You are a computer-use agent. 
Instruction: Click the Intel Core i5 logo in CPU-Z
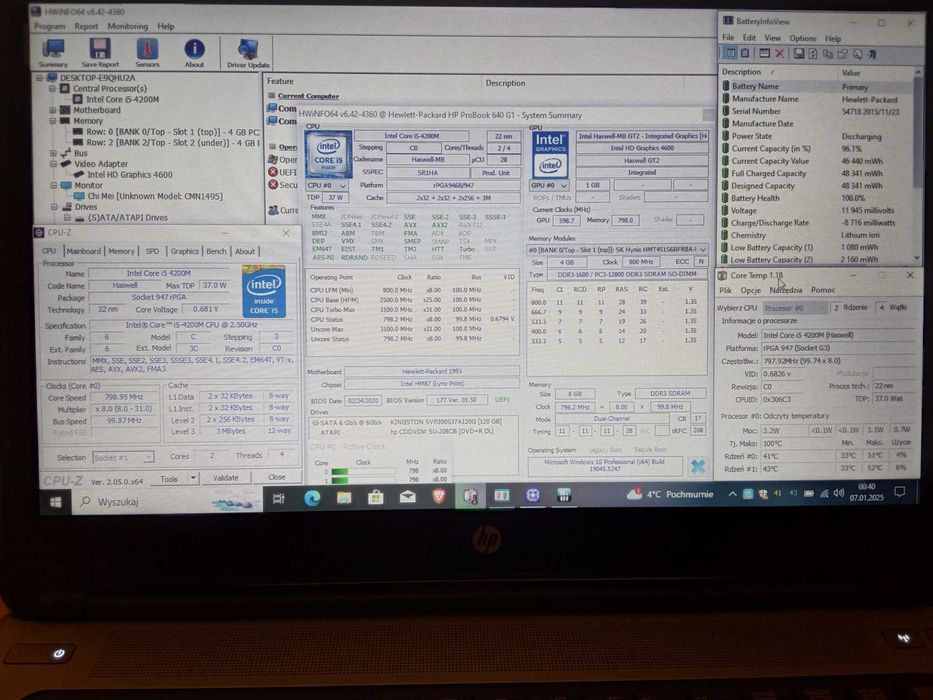pyautogui.click(x=264, y=291)
